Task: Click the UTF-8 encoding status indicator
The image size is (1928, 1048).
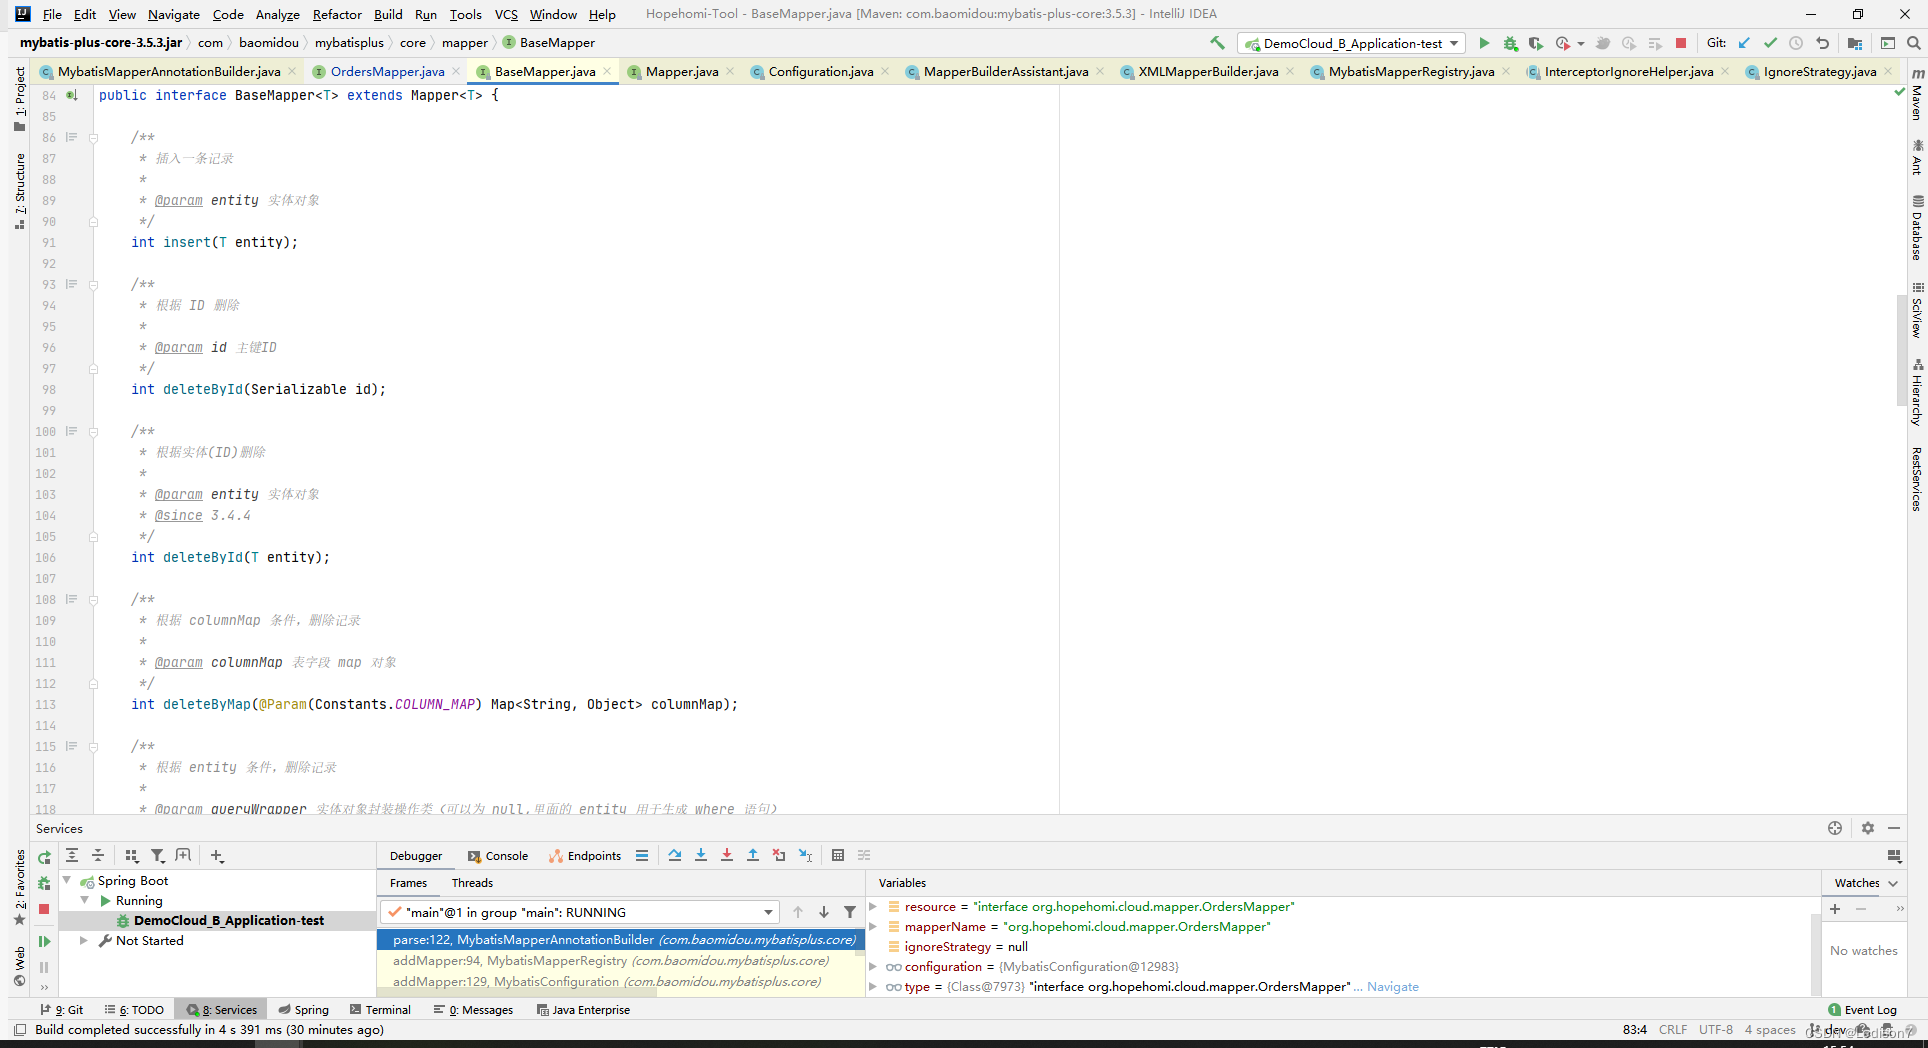Action: click(x=1715, y=1029)
